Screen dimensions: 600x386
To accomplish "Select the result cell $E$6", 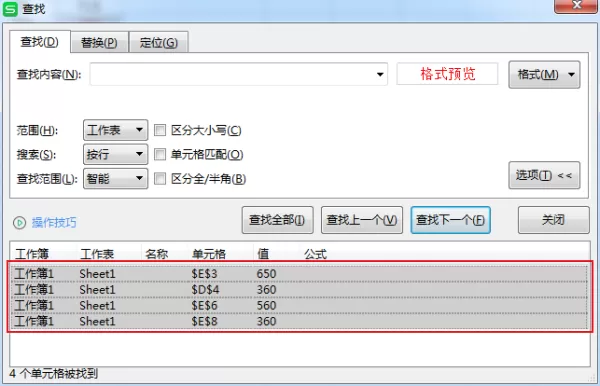I will click(x=204, y=305).
